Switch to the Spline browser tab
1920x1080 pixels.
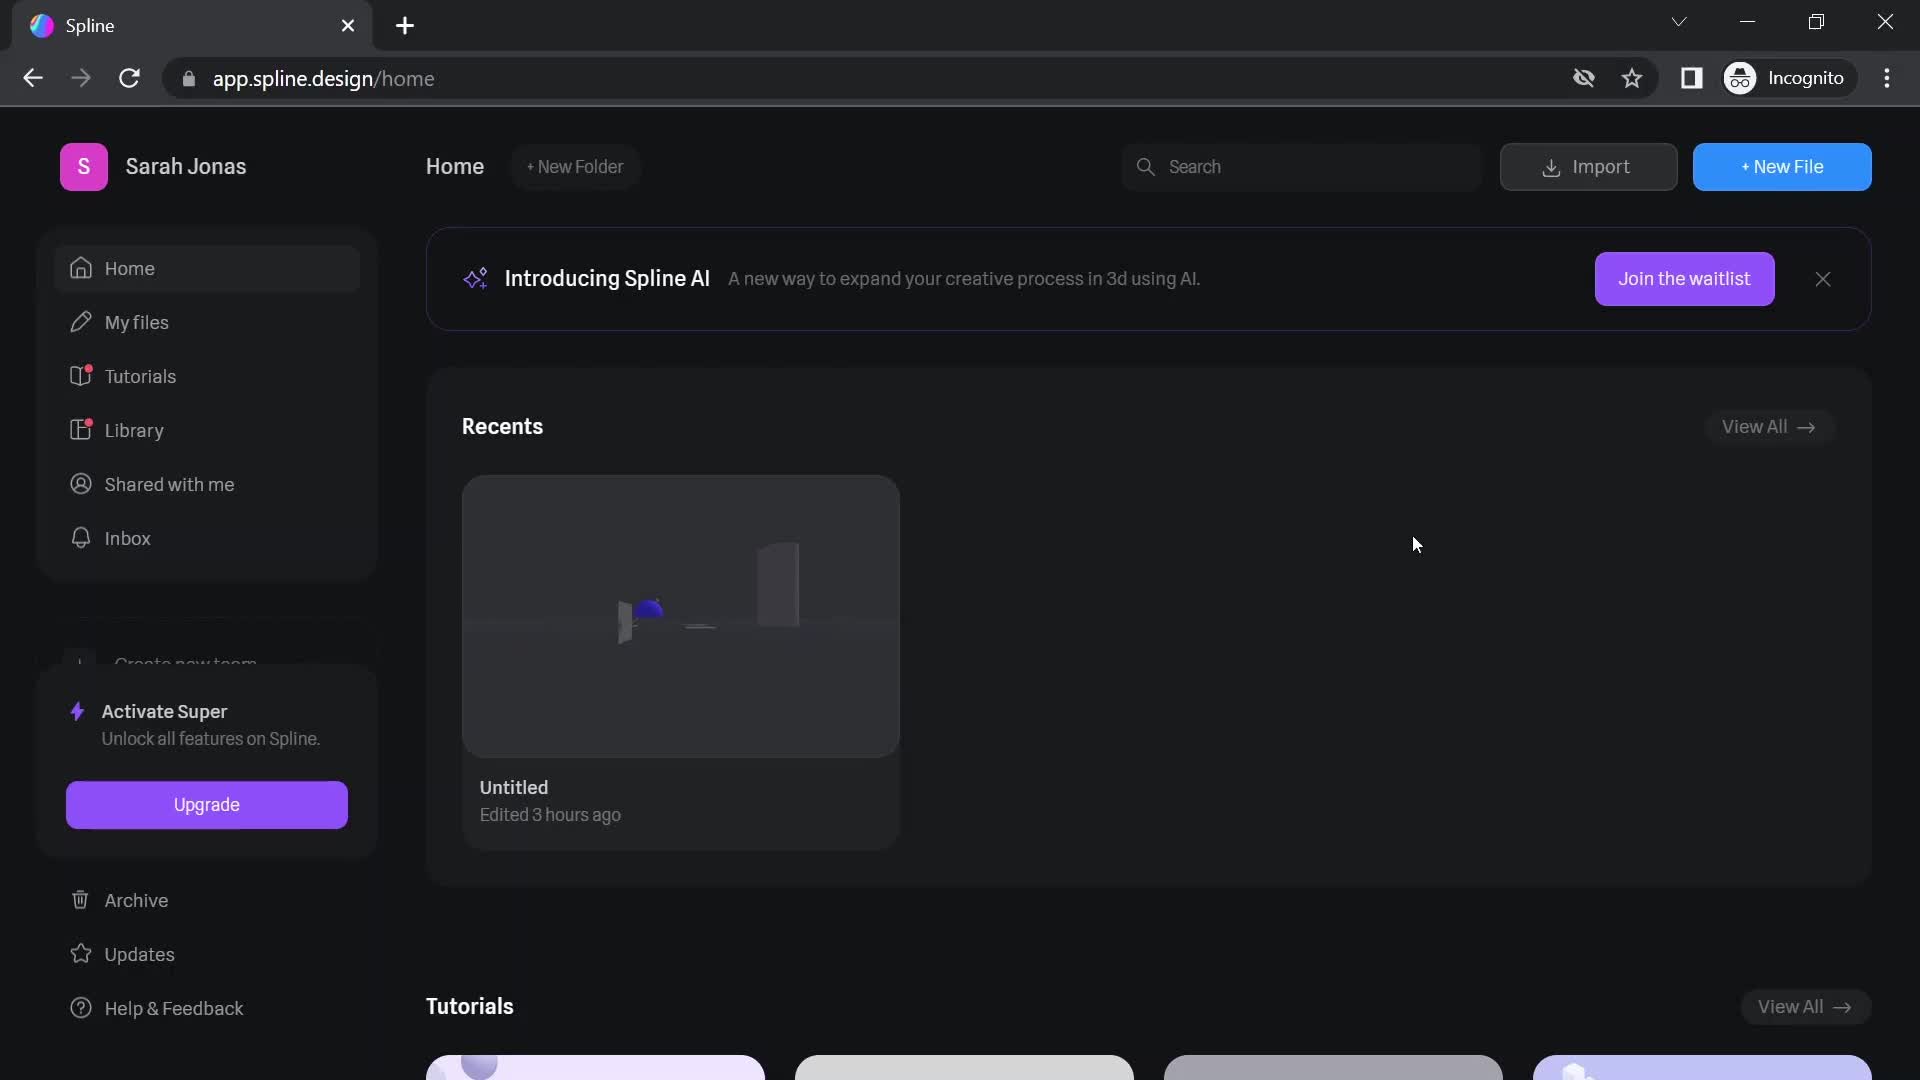point(150,26)
